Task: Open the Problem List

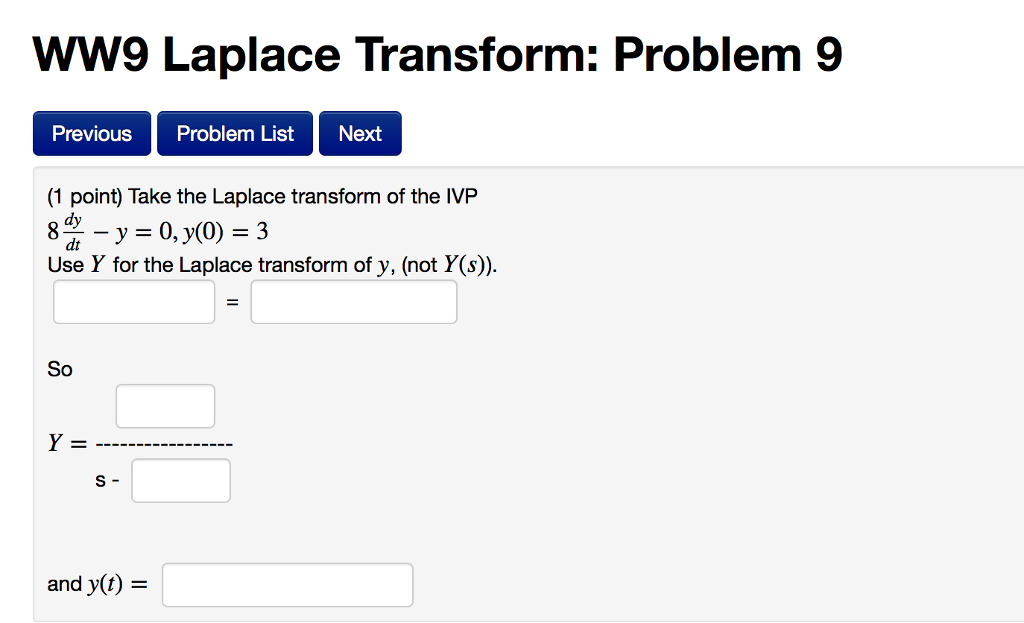Action: 234,133
